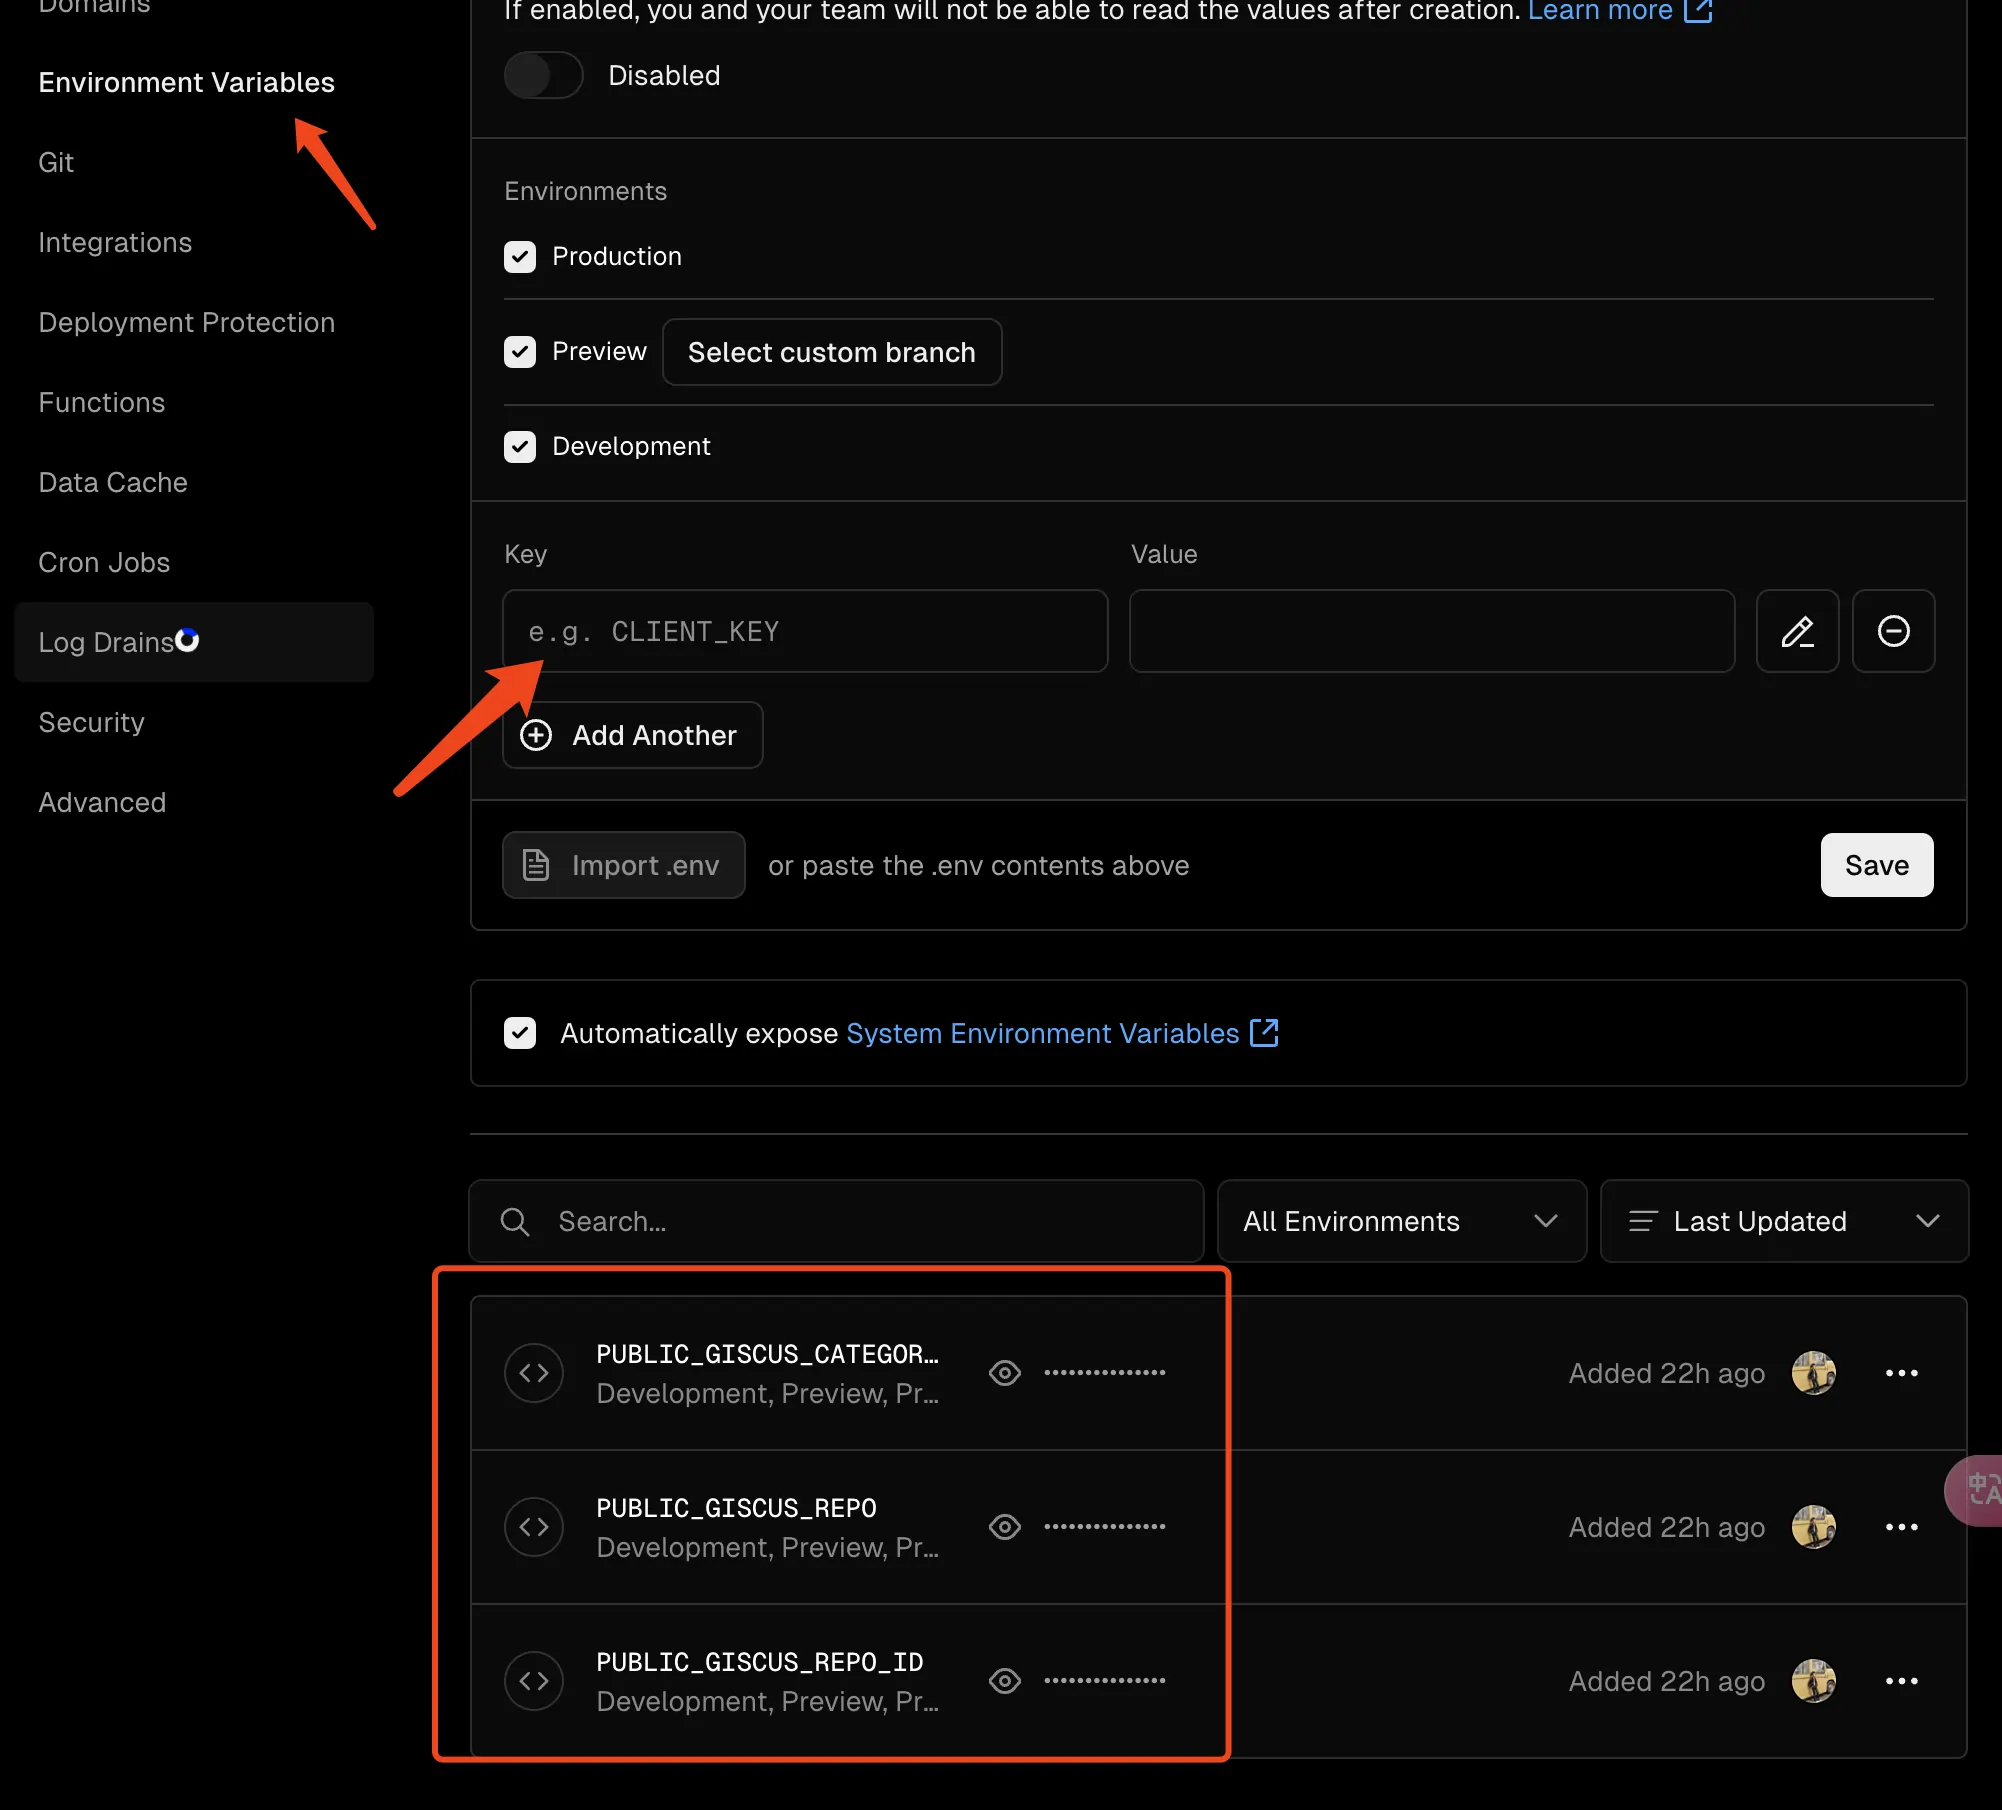This screenshot has width=2002, height=1810.
Task: Click user avatar on PUBLIC_GISCUS_REPO row
Action: coord(1814,1527)
